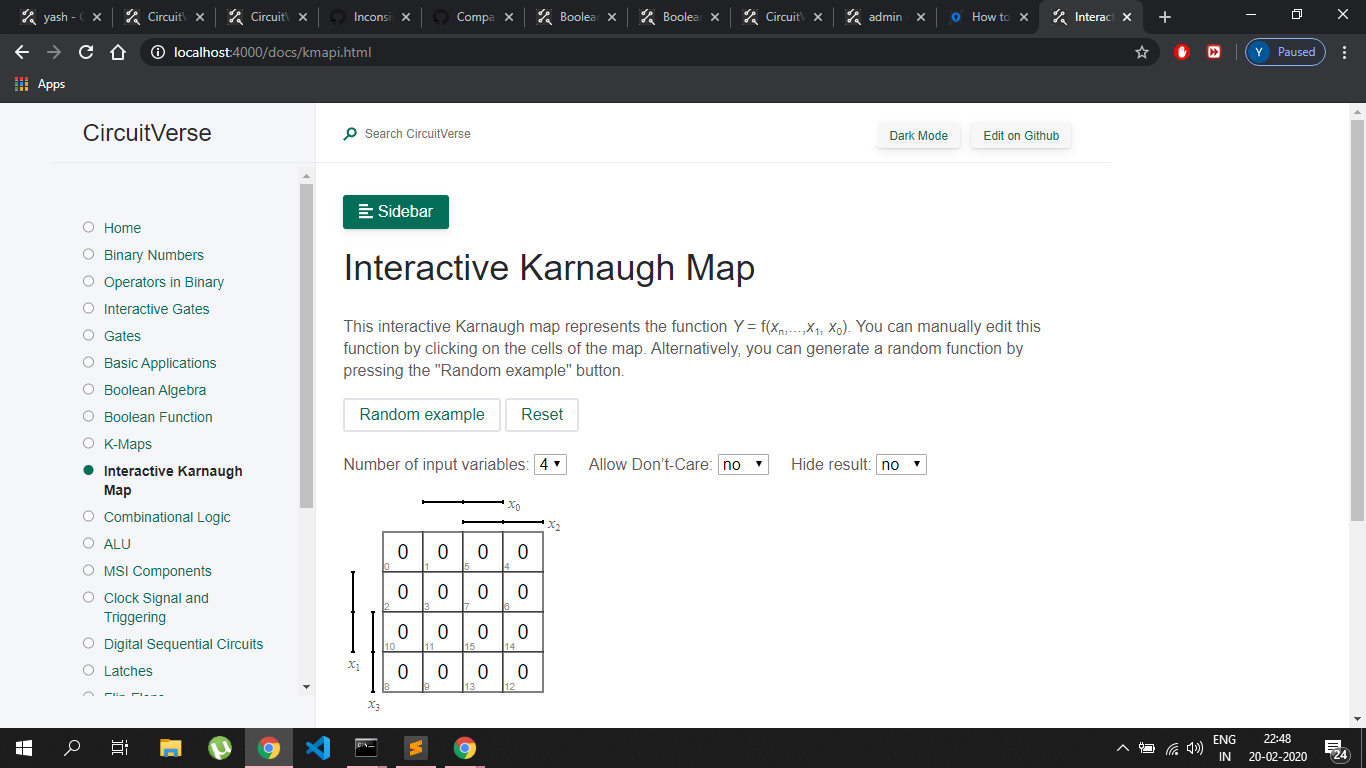This screenshot has width=1366, height=768.
Task: Go to browser home icon
Action: click(117, 52)
